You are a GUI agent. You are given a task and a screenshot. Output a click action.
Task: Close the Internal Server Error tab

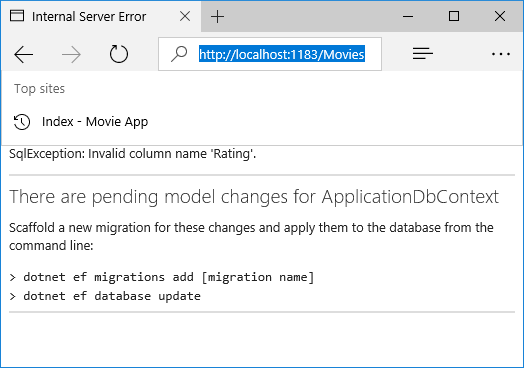point(185,16)
